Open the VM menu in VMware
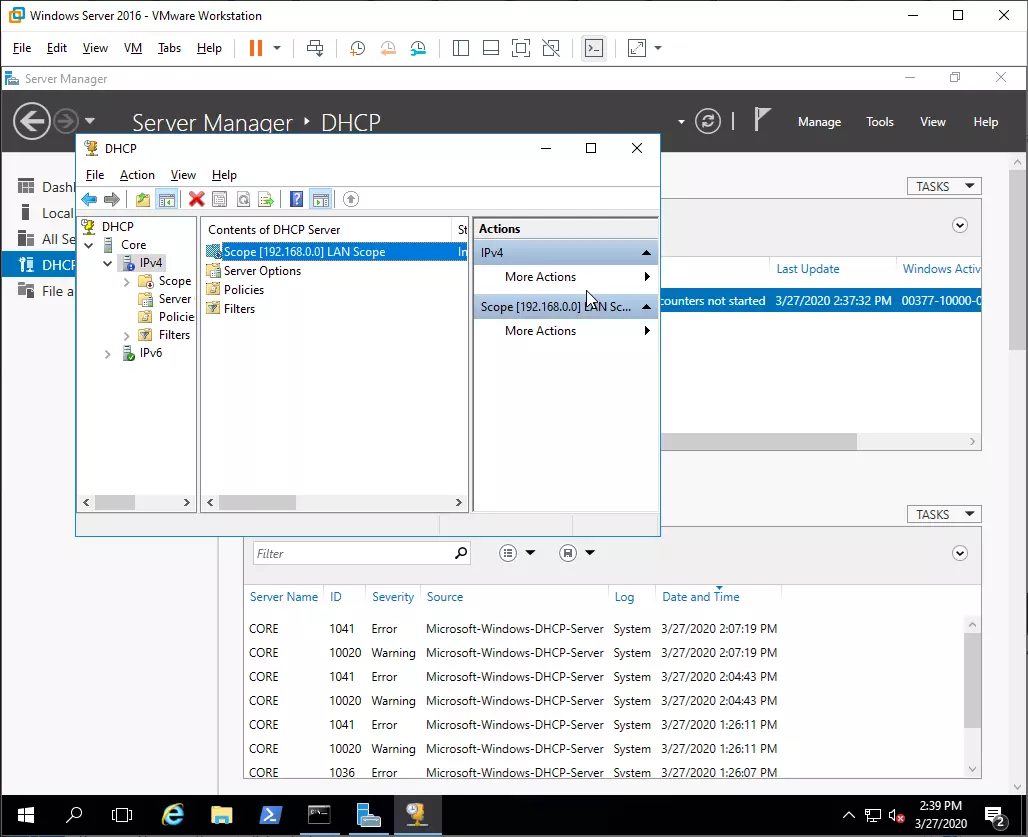1028x837 pixels. (x=132, y=48)
